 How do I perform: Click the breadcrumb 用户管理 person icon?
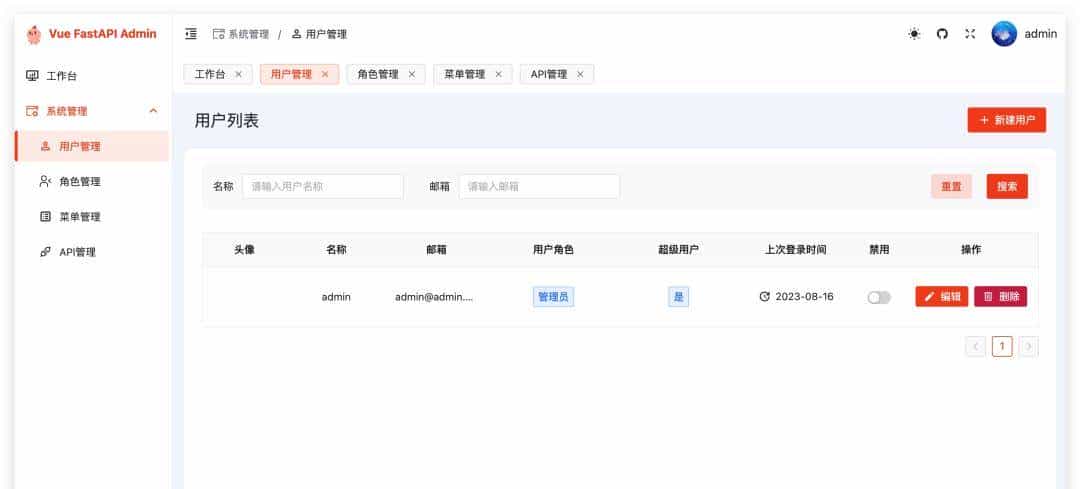tap(296, 34)
